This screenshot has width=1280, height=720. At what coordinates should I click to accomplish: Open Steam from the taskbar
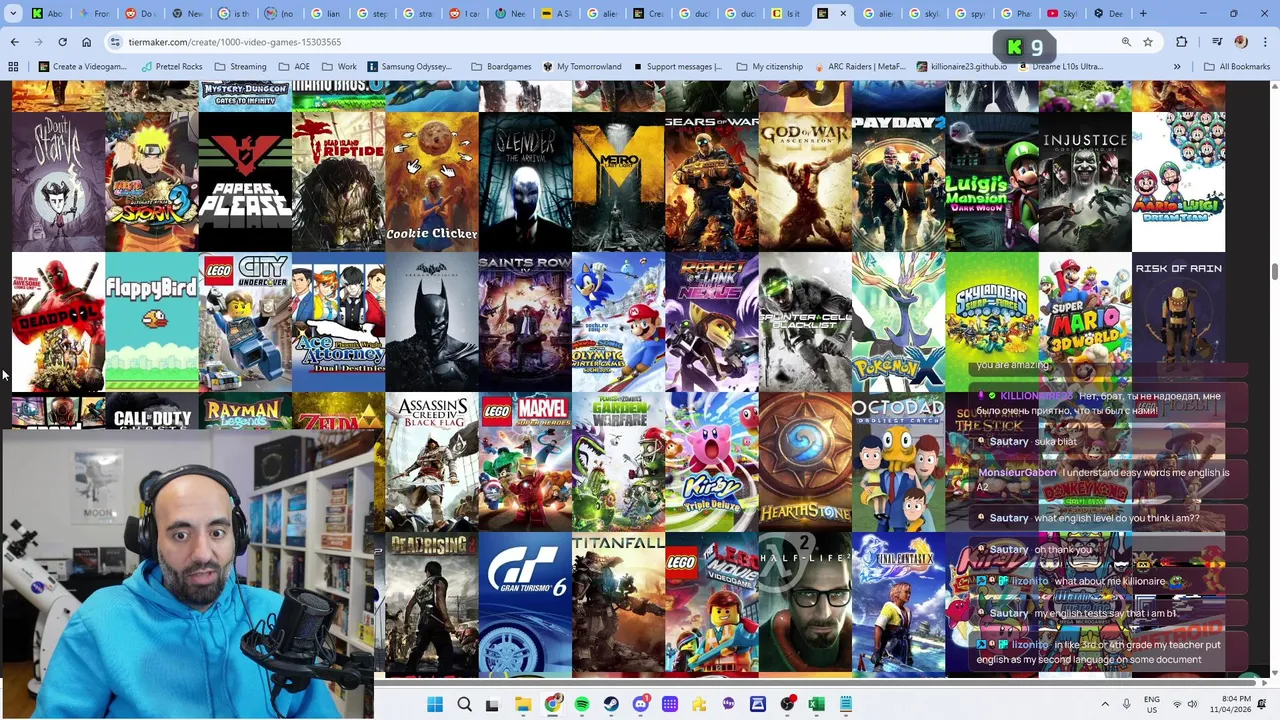611,705
